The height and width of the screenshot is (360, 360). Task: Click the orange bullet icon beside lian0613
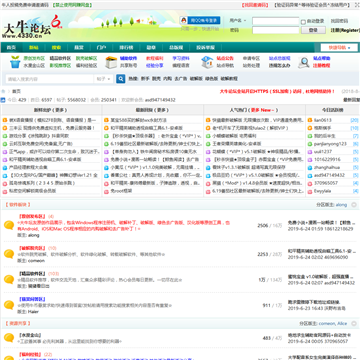[310, 120]
